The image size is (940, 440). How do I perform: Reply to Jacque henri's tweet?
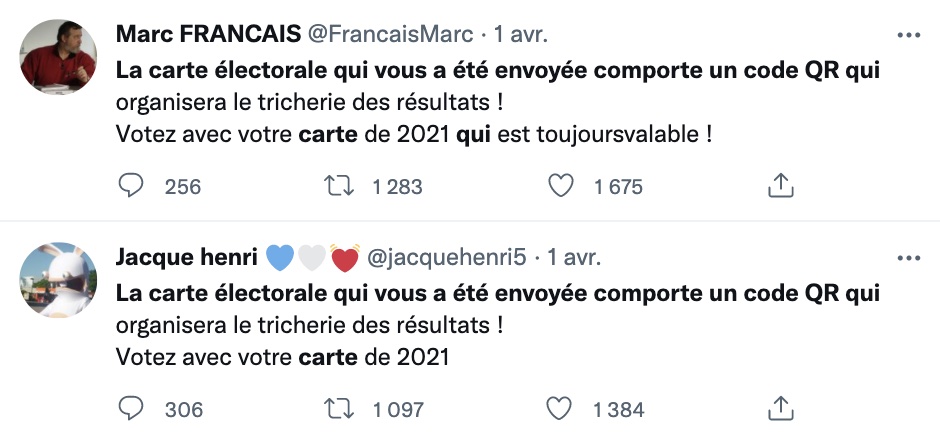click(x=132, y=408)
